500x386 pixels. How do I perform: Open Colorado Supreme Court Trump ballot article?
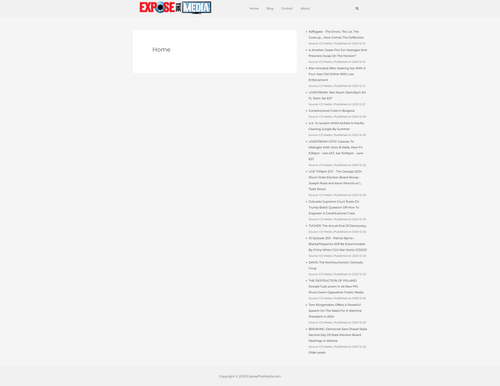[334, 207]
